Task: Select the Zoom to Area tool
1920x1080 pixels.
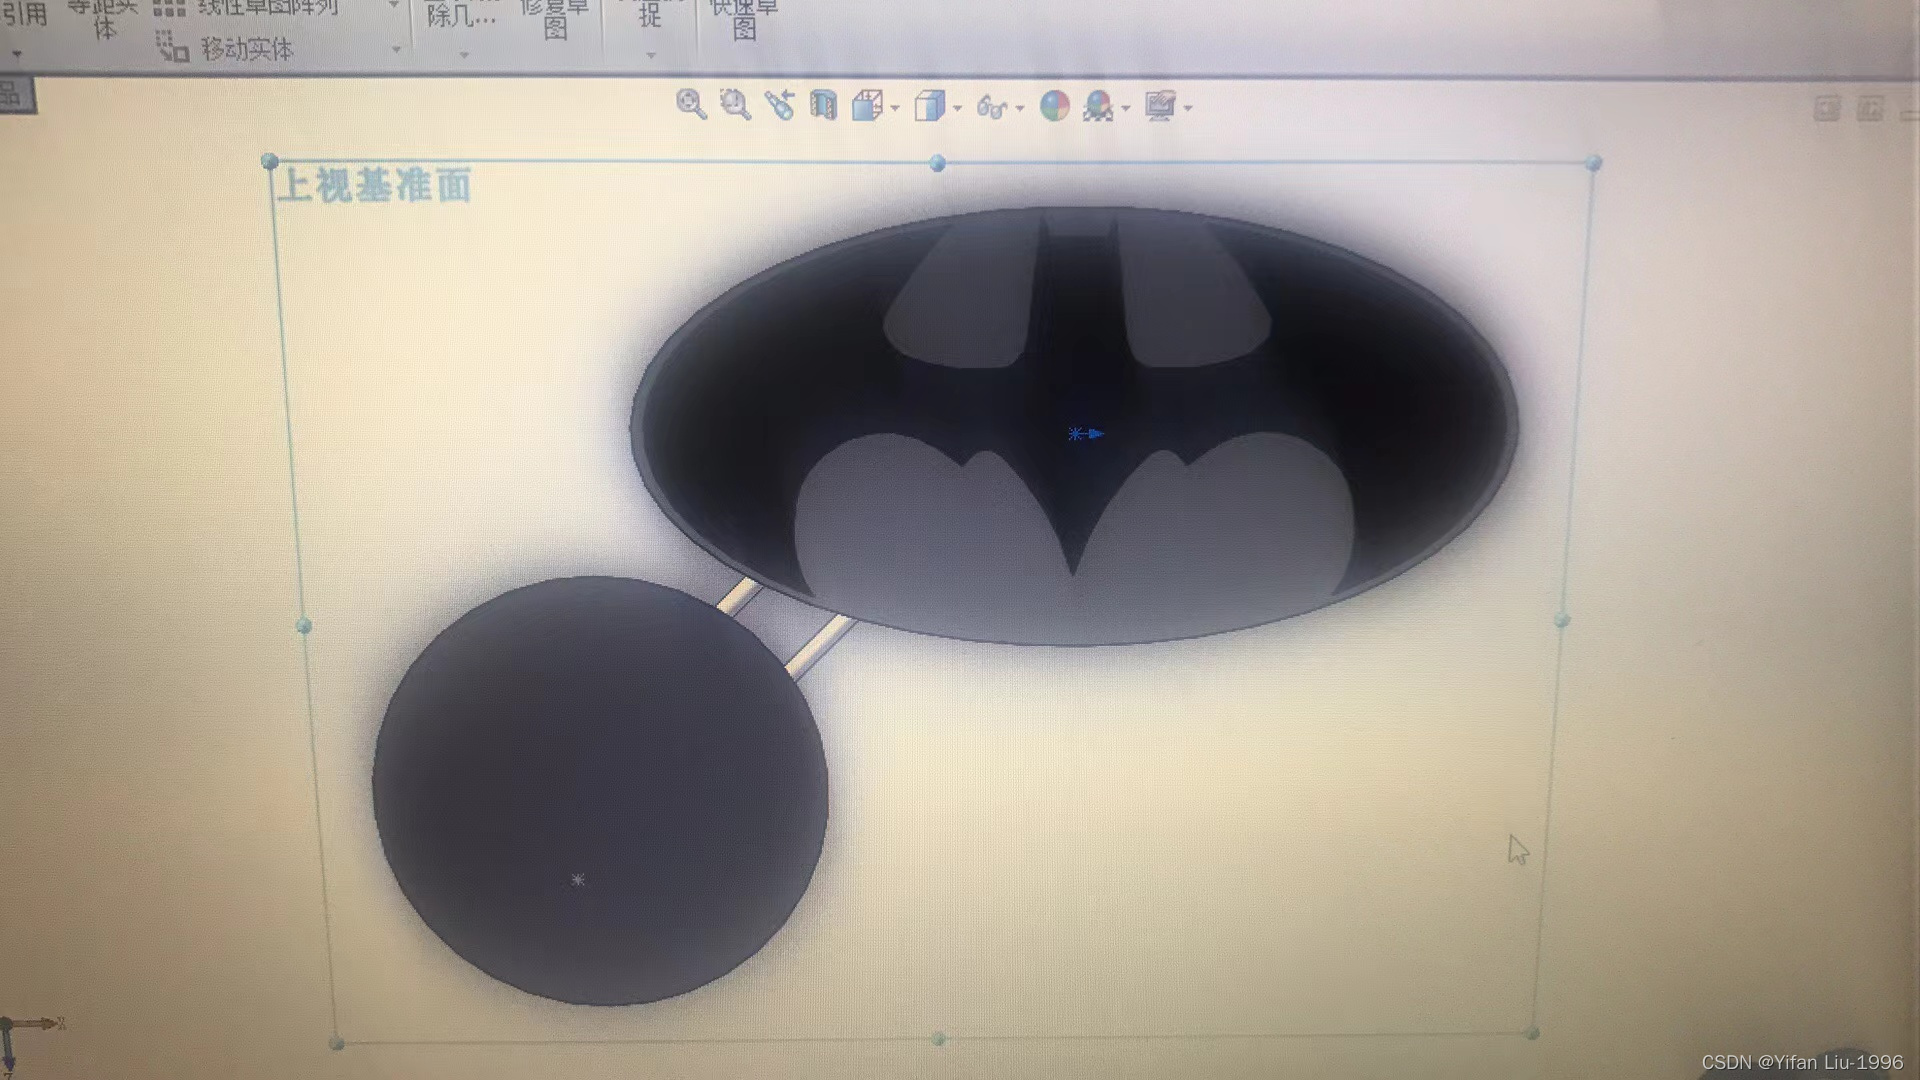Action: pos(735,104)
